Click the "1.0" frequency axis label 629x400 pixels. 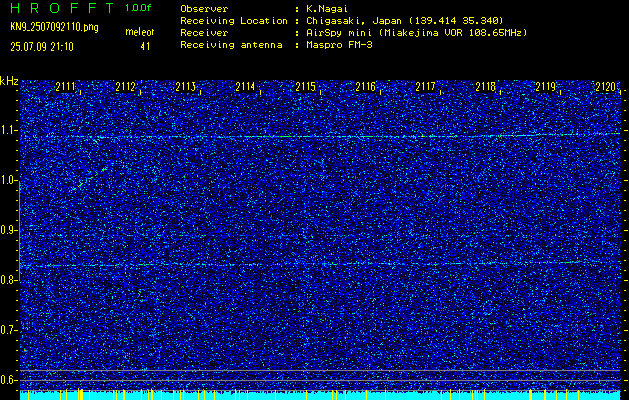coord(9,181)
